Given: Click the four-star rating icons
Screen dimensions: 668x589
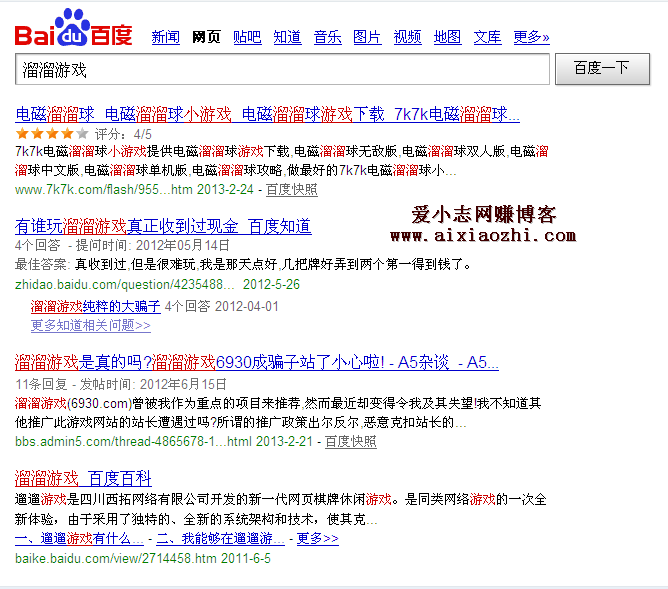Looking at the screenshot, I should [52, 134].
